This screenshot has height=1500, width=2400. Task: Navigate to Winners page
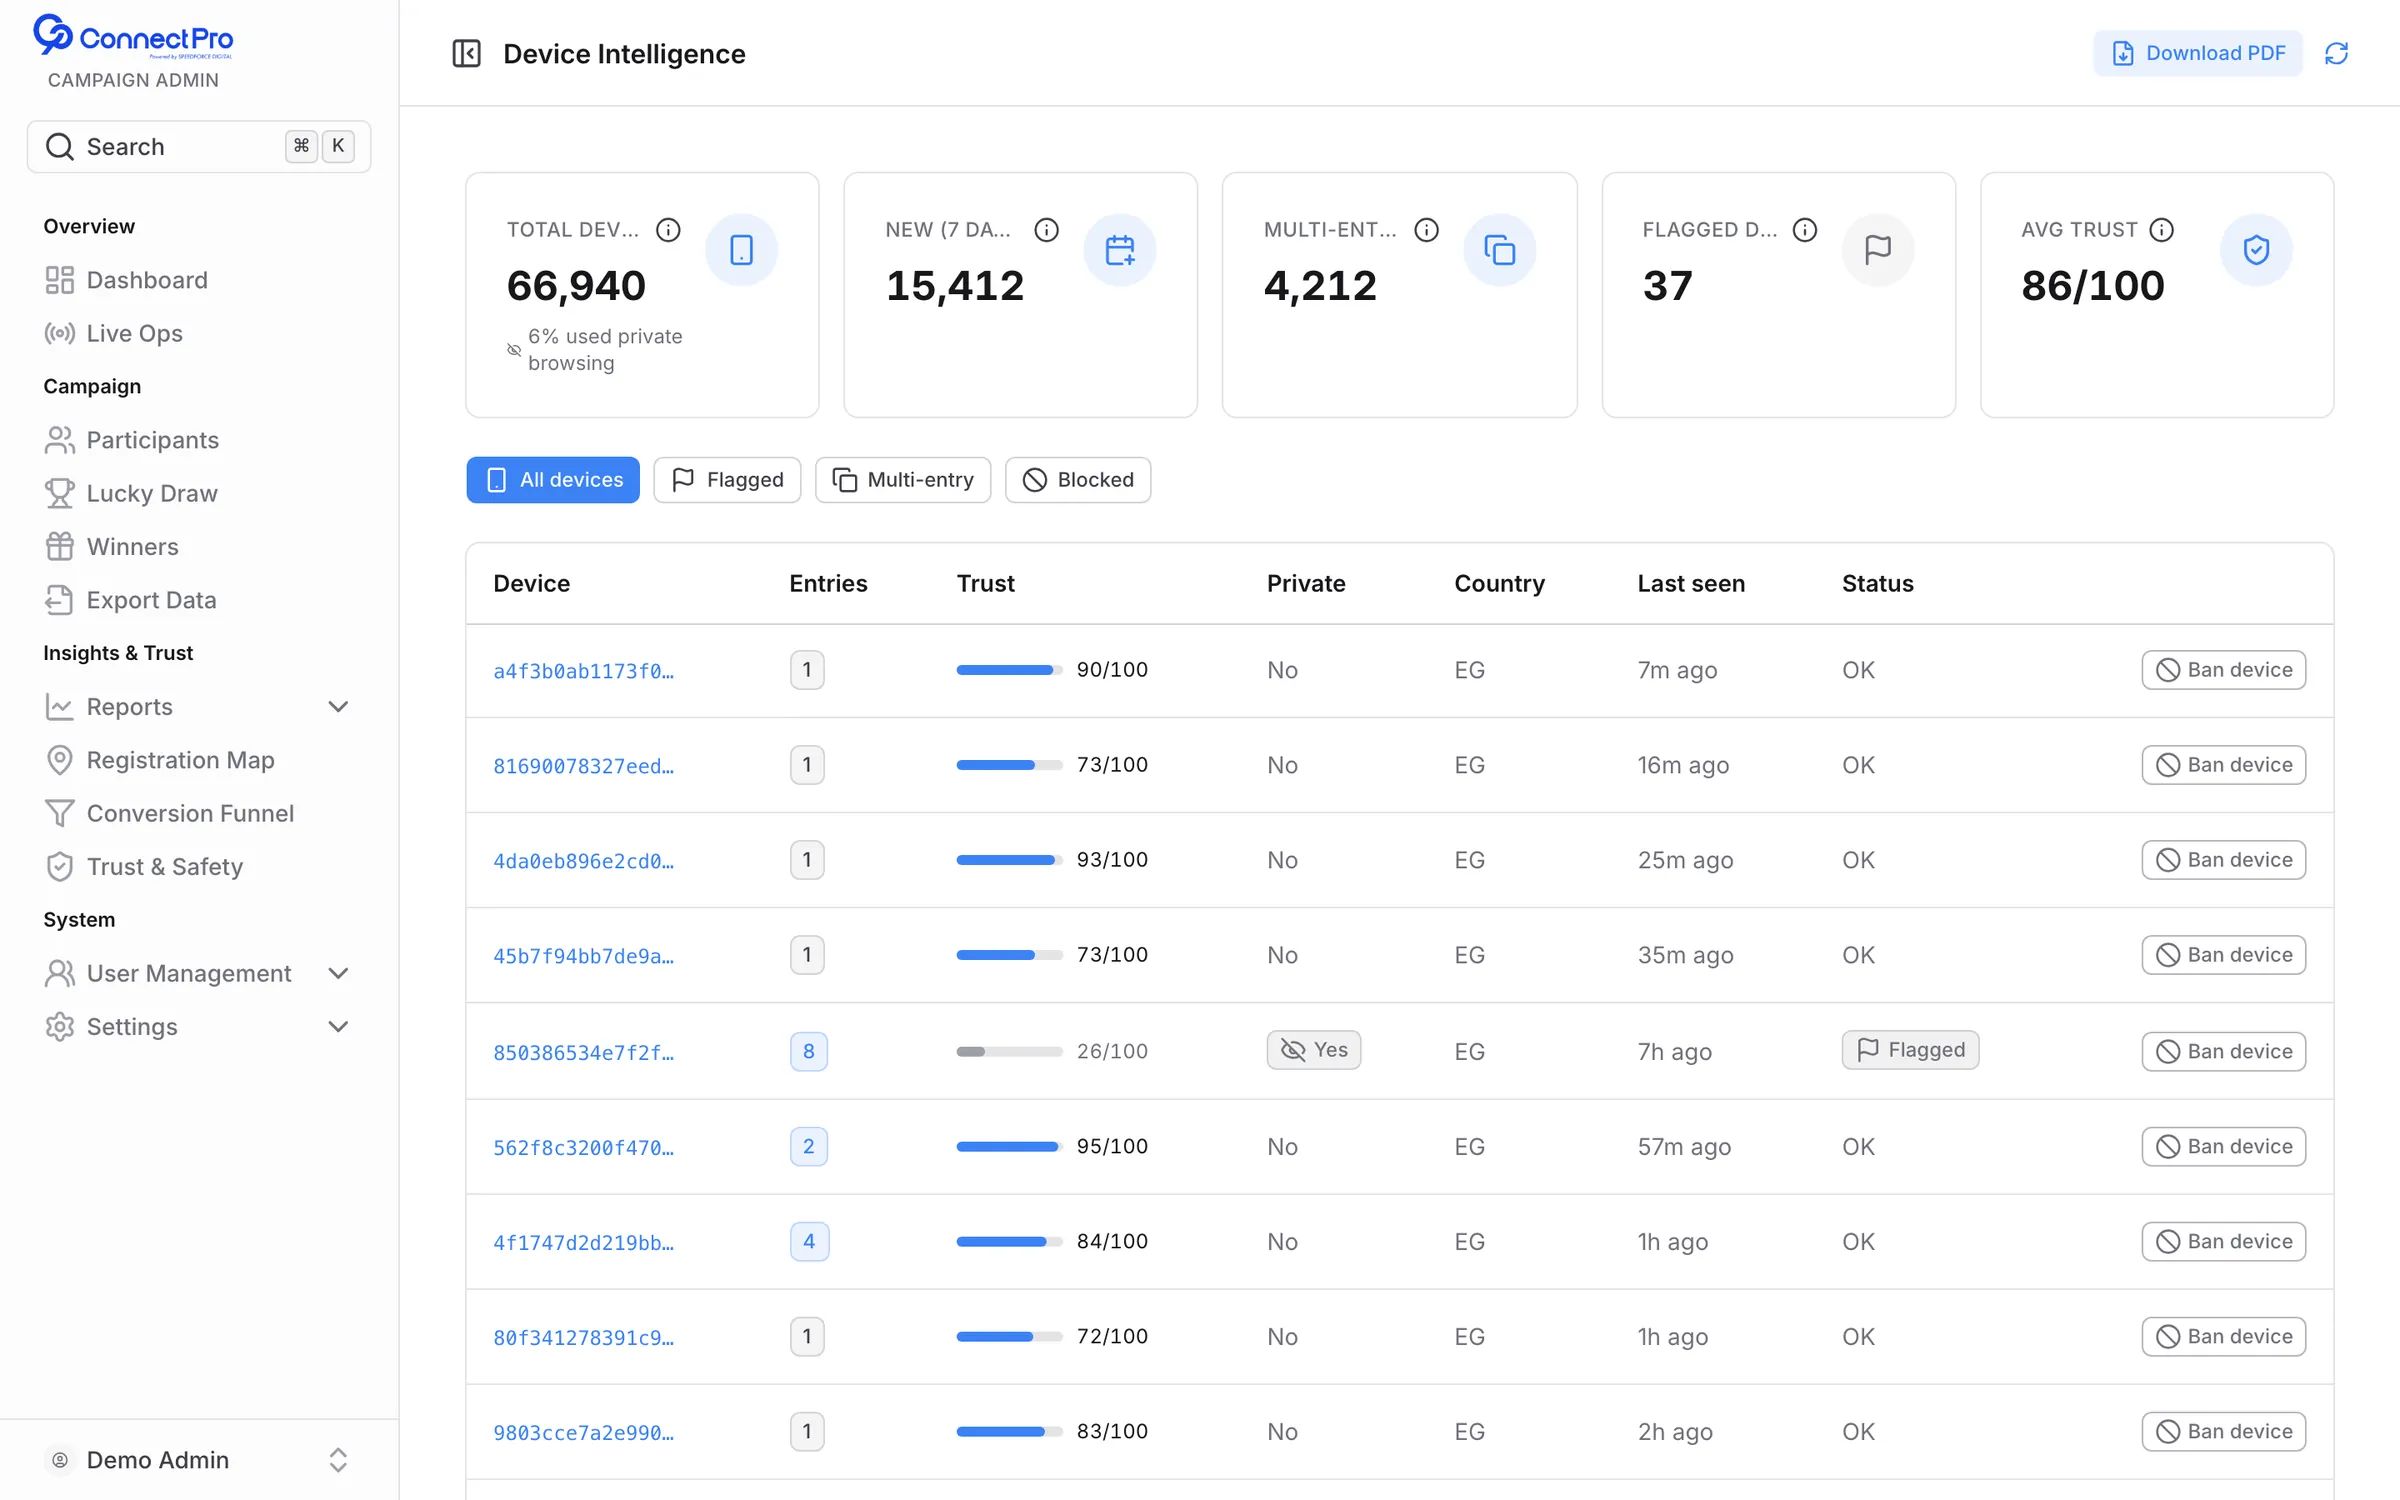point(199,546)
